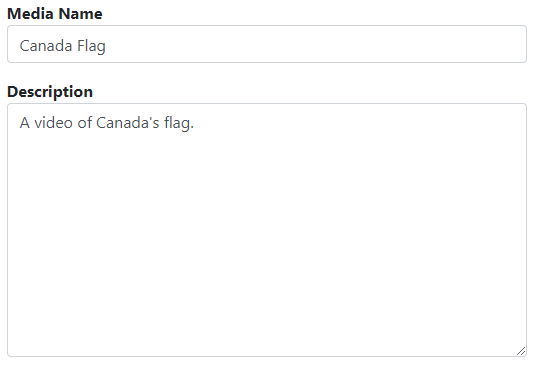Click the word Media in the label
This screenshot has width=546, height=366.
[x=30, y=14]
